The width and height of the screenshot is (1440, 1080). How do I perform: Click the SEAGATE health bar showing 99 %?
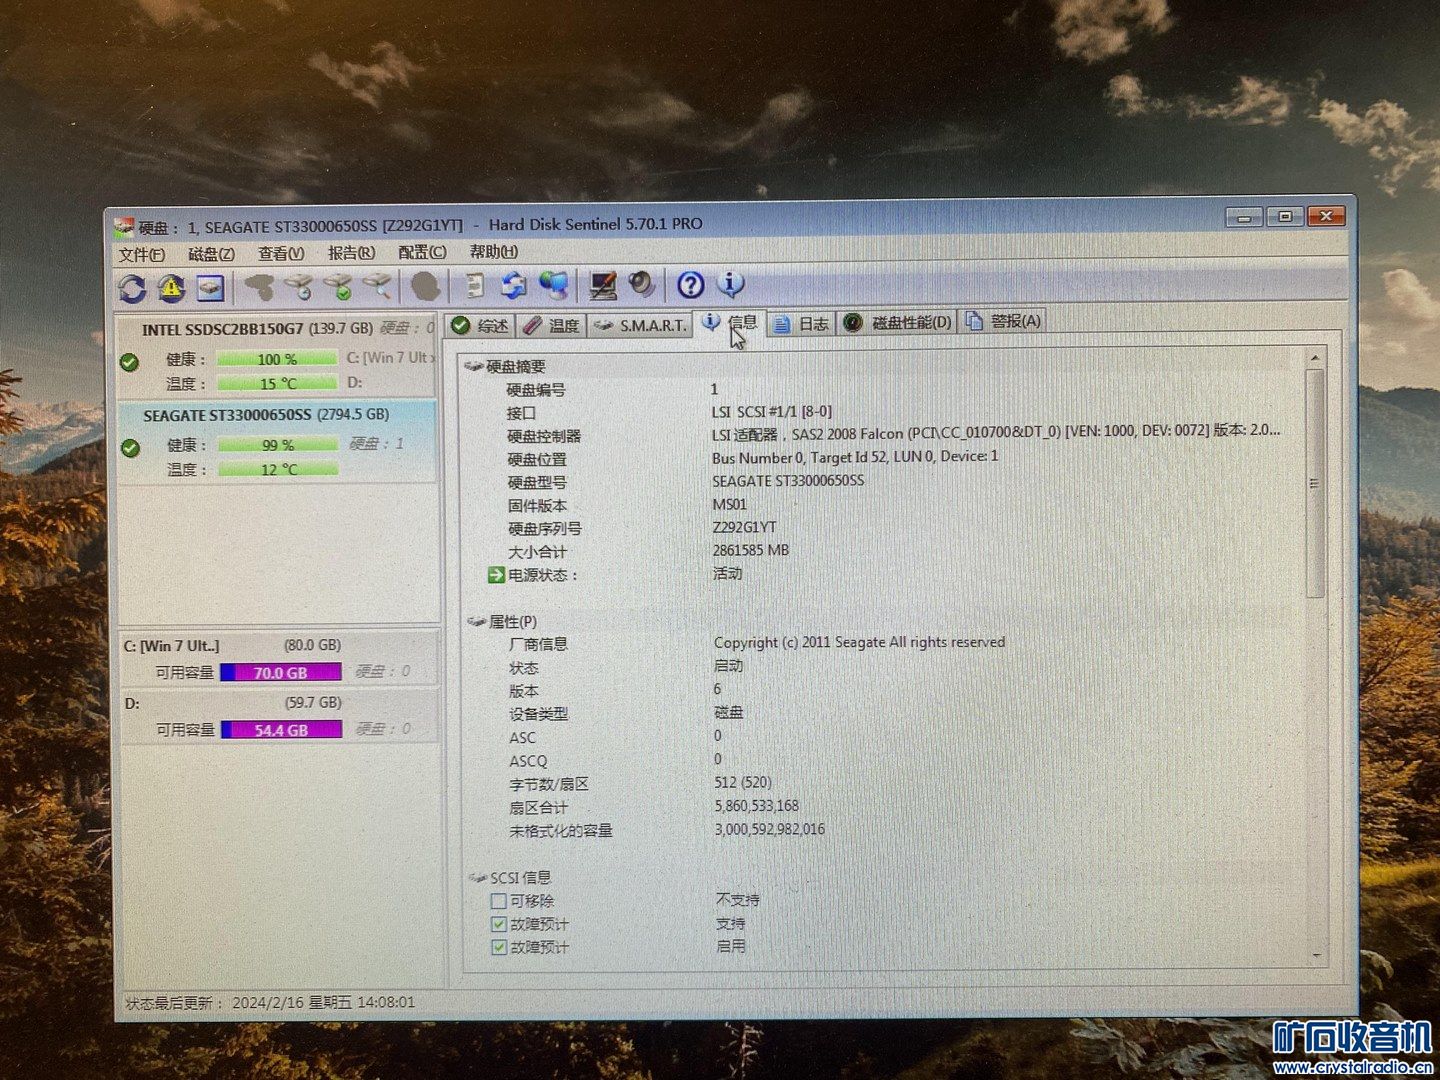pos(278,445)
